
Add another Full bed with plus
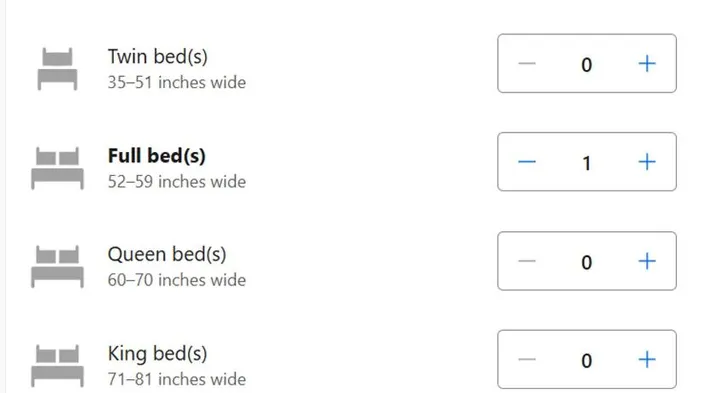point(647,162)
